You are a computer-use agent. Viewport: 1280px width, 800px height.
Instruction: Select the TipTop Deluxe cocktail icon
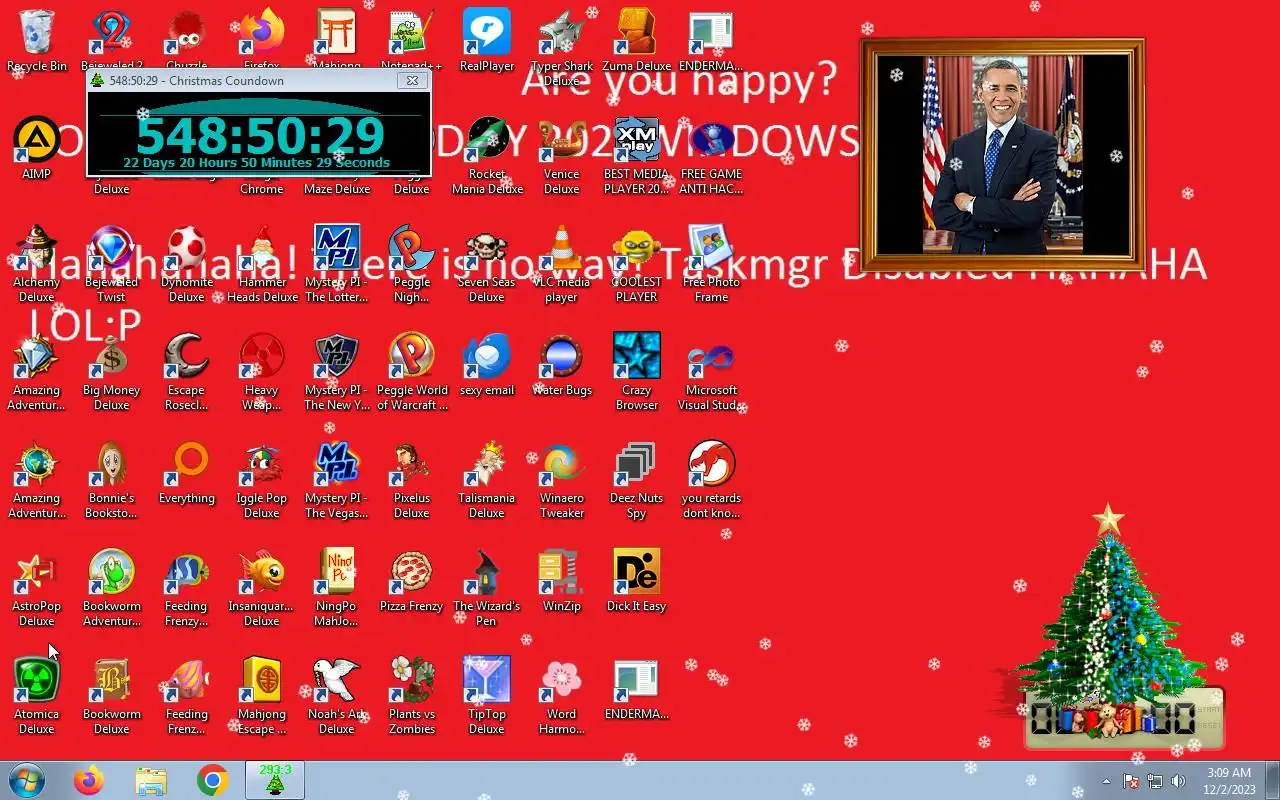click(x=487, y=695)
